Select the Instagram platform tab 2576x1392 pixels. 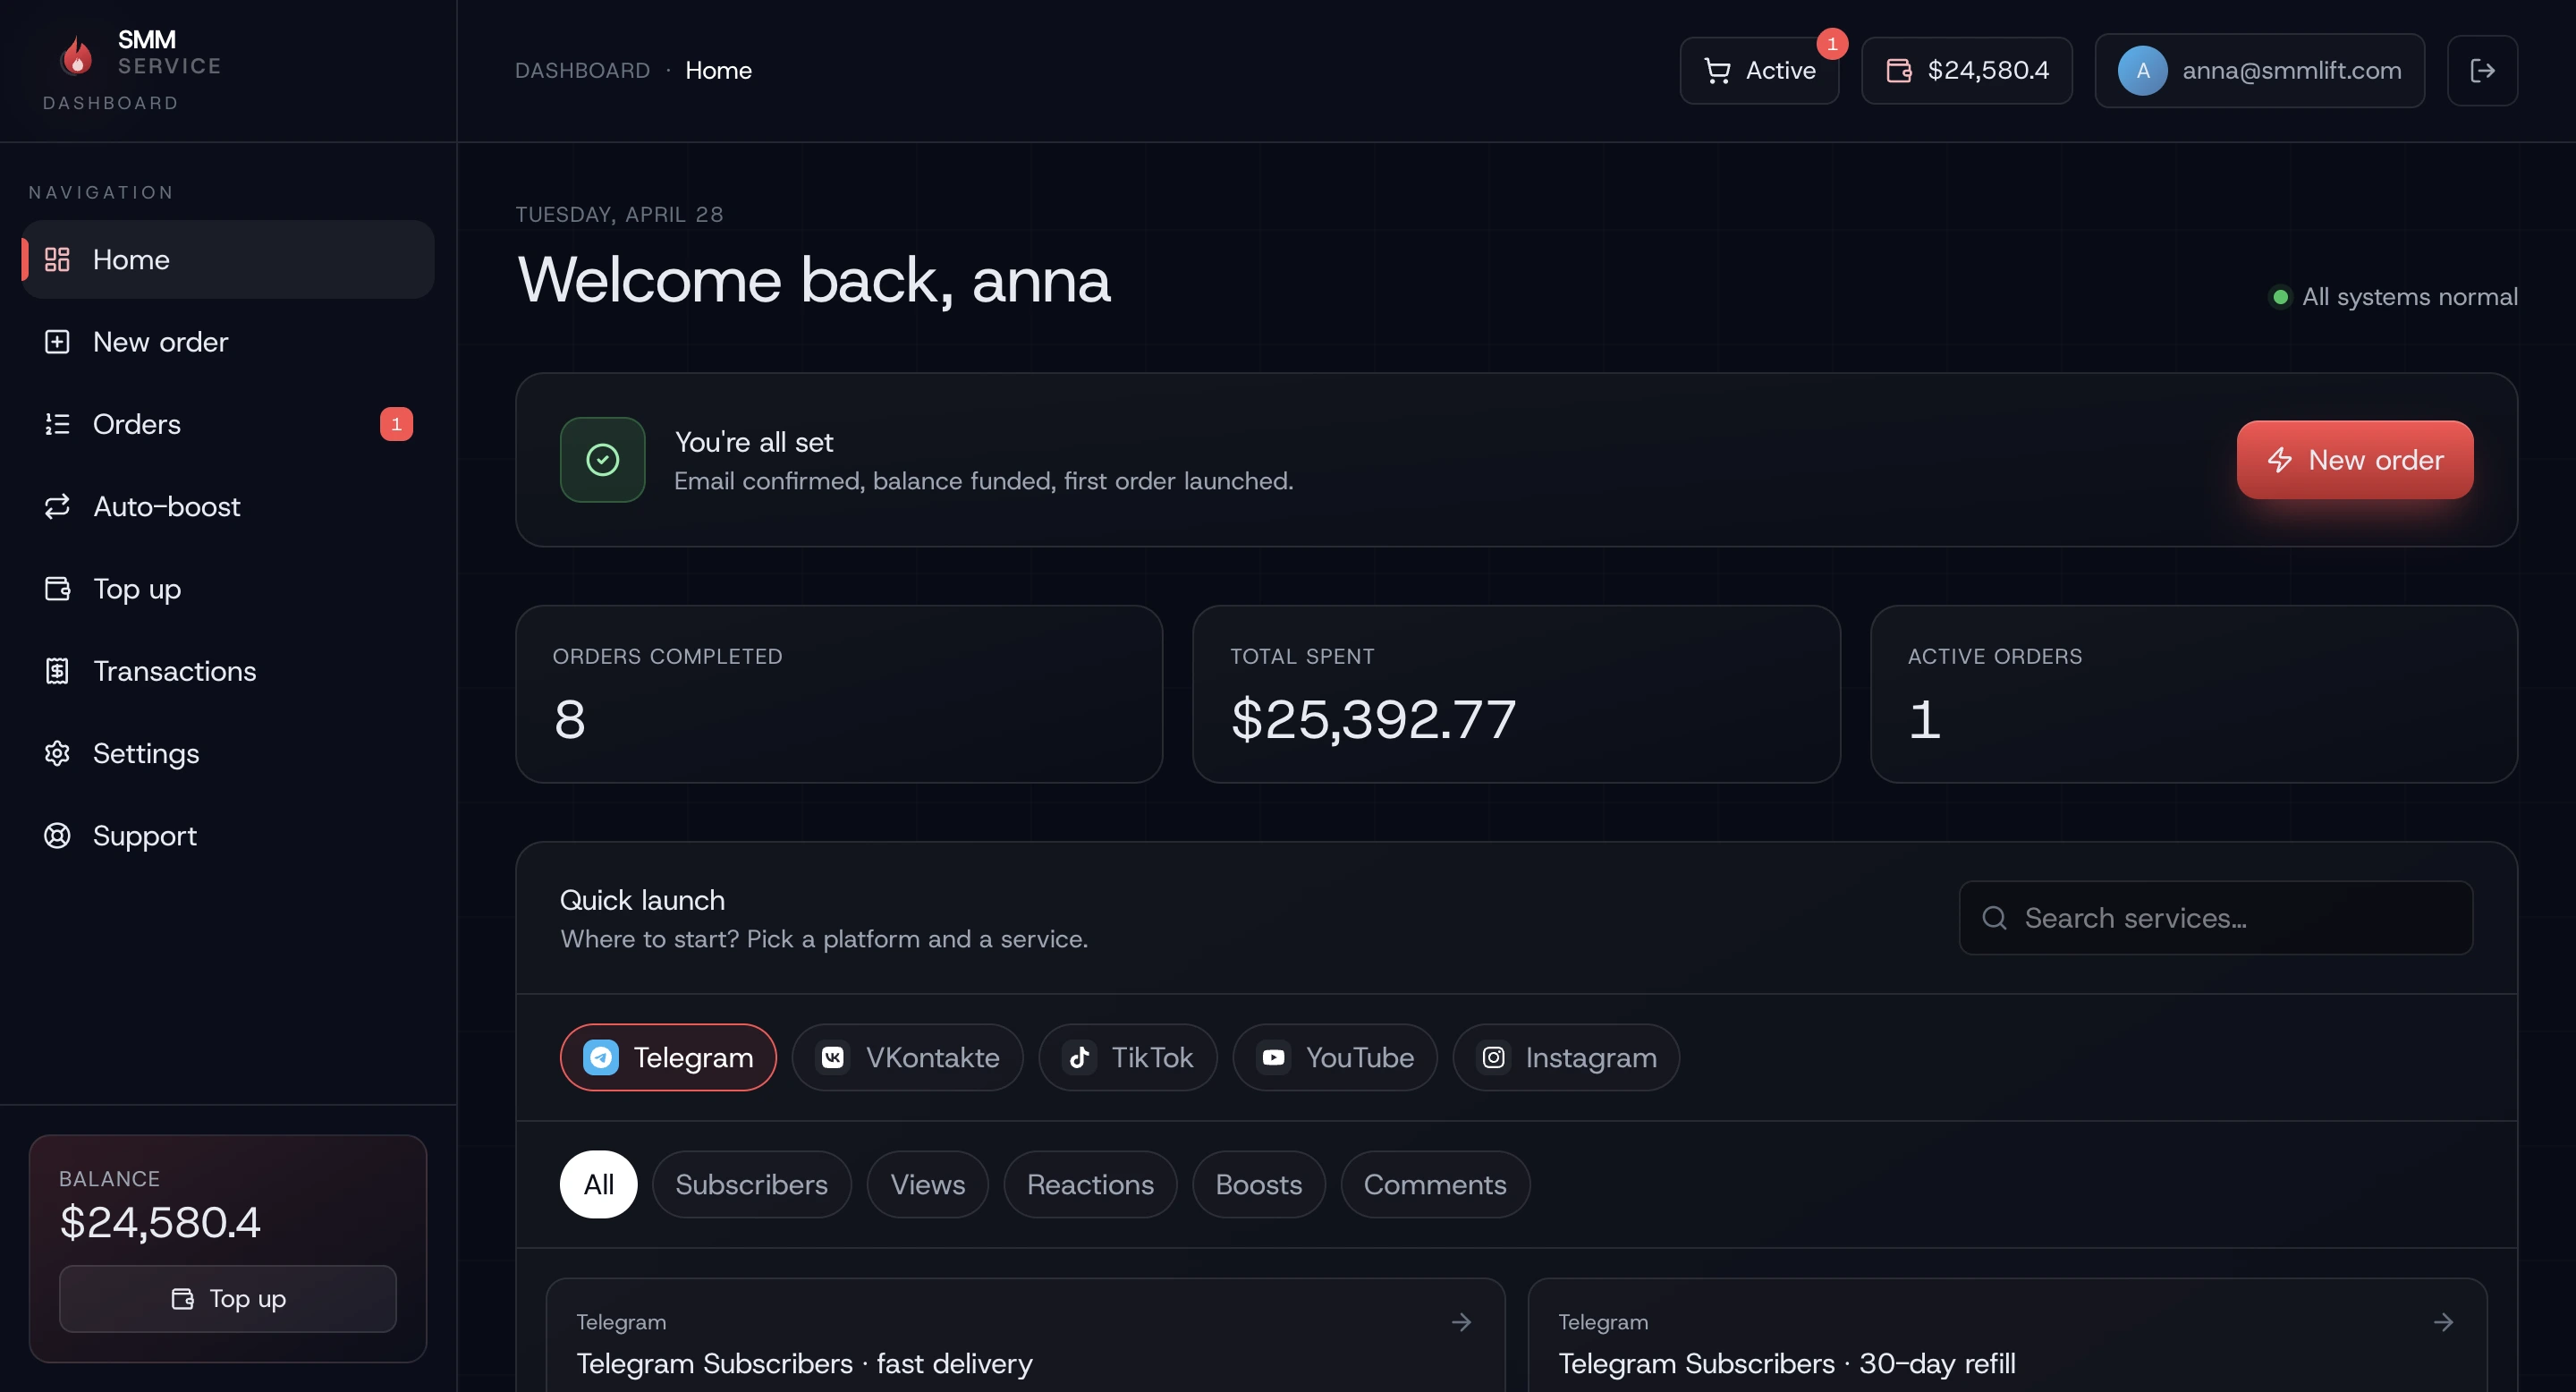[x=1566, y=1057]
